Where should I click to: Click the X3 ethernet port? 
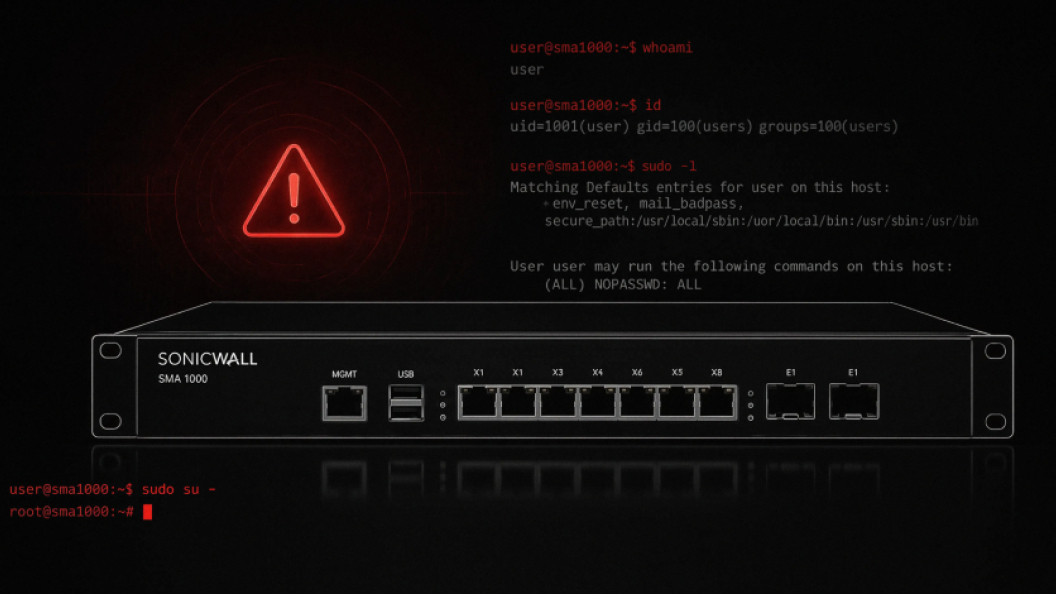558,402
